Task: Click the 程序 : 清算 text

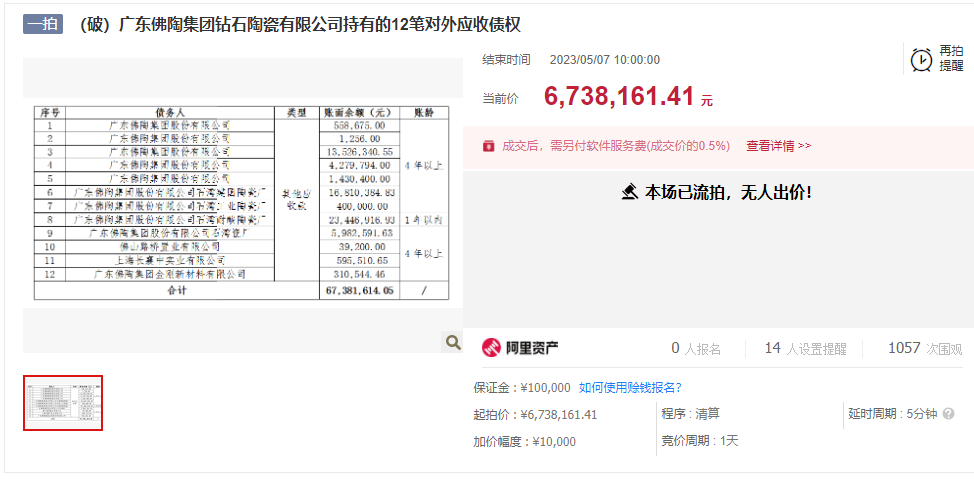Action: (691, 414)
